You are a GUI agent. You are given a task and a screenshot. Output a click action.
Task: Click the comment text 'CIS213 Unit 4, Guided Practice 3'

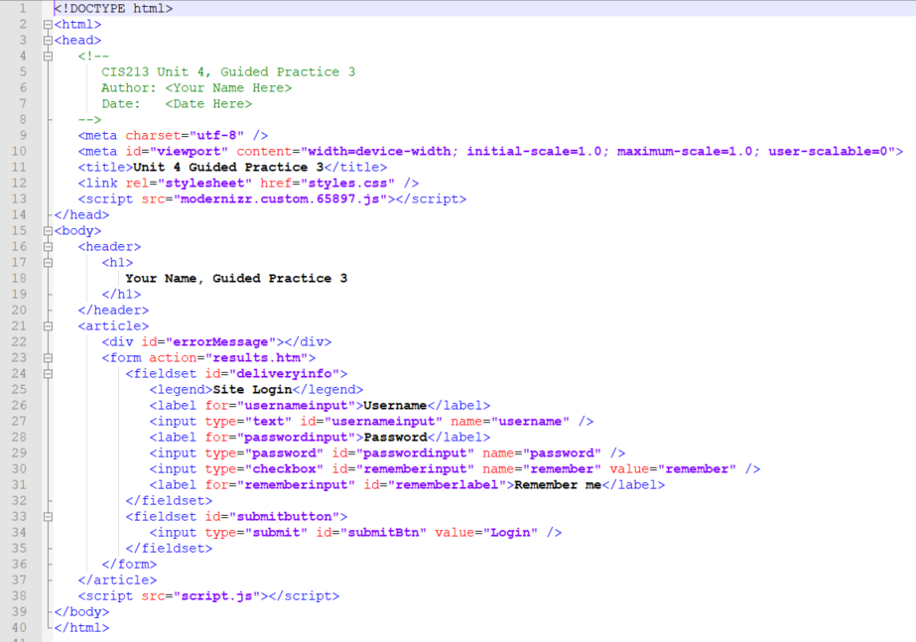click(x=228, y=72)
